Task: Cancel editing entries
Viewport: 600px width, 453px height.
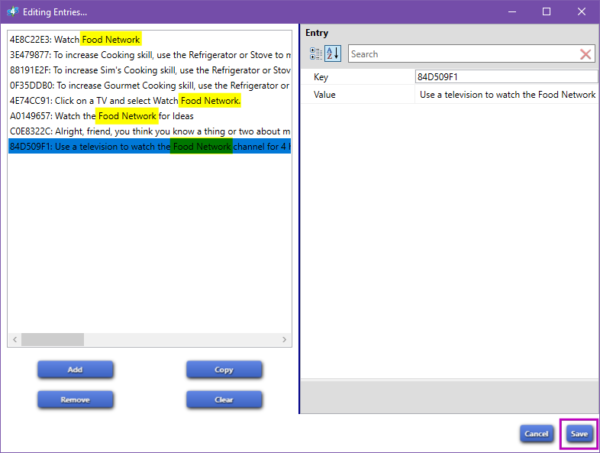Action: [x=537, y=434]
